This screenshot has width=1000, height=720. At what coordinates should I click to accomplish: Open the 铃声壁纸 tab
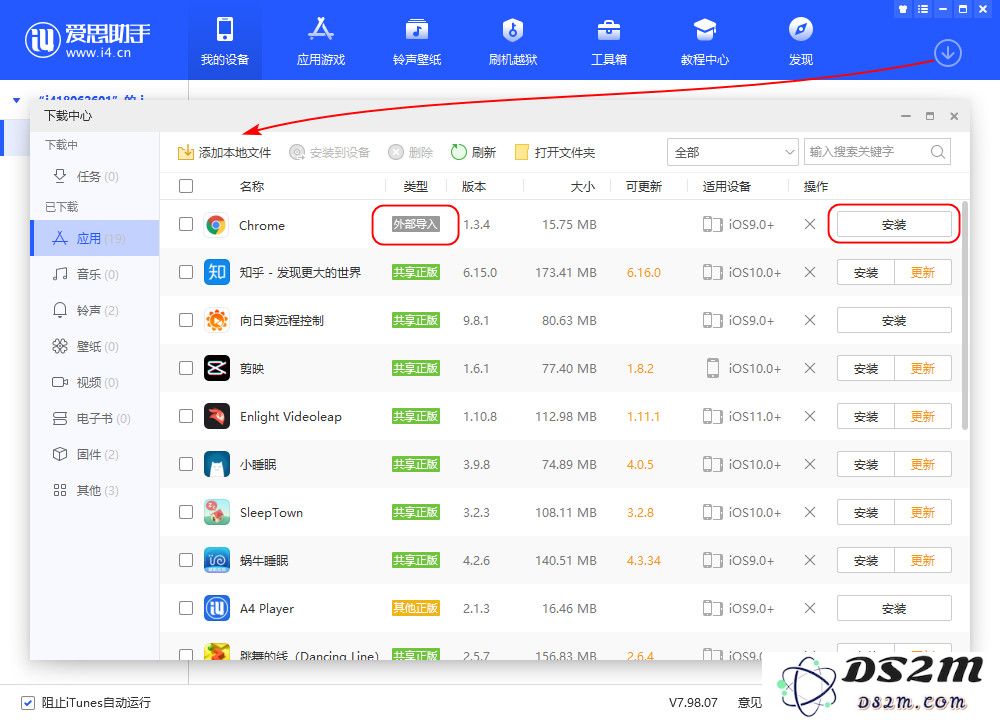click(x=417, y=41)
